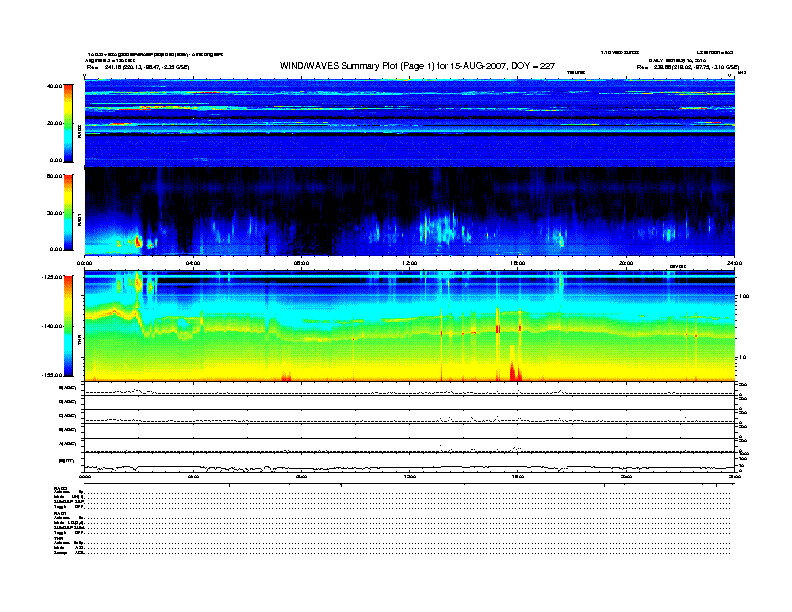The height and width of the screenshot is (612, 792).
Task: Click the bottom magnetic field line plot trace
Action: coord(409,468)
